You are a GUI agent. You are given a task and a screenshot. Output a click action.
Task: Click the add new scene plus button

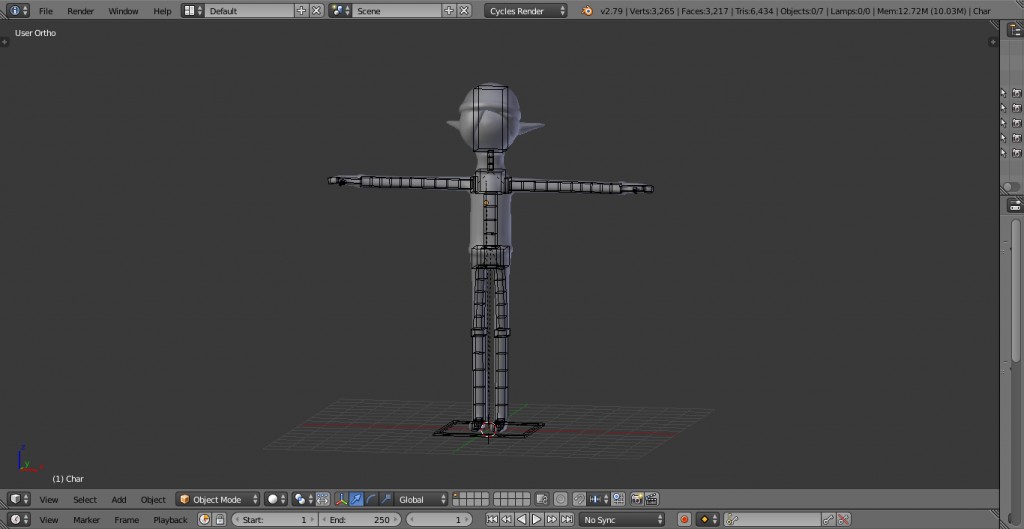pos(449,11)
